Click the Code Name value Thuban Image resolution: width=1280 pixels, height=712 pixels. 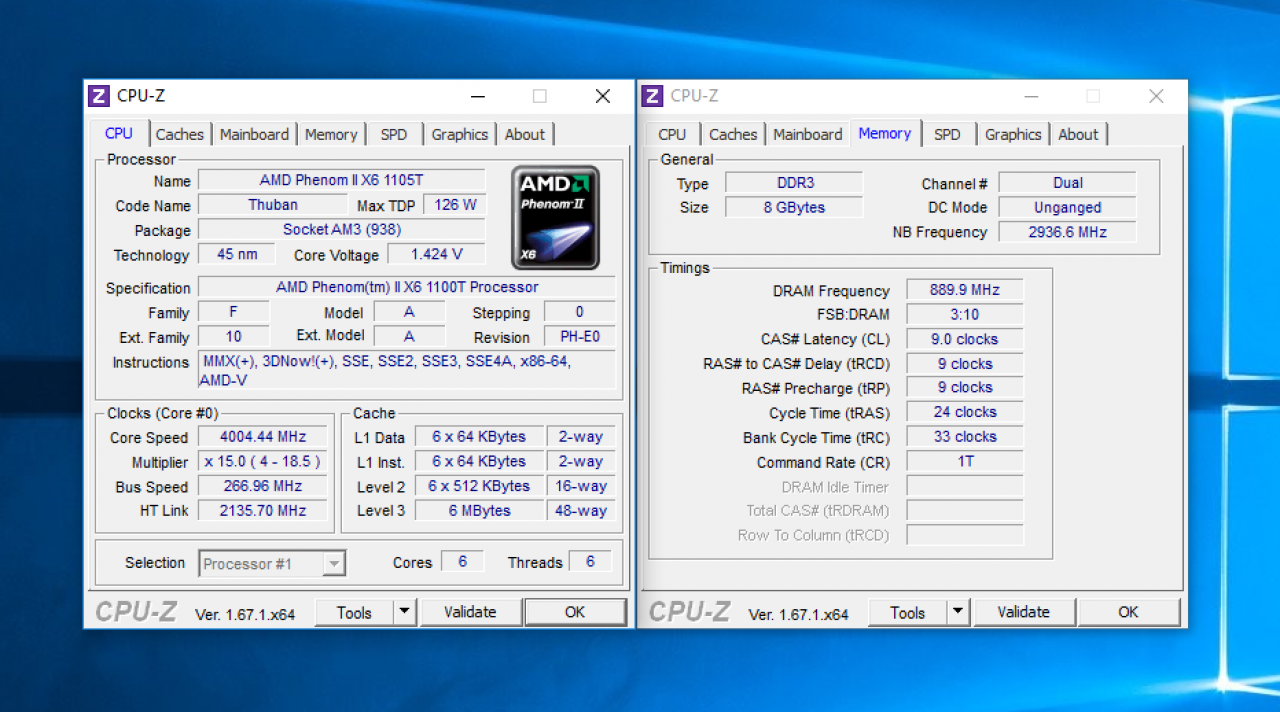273,205
